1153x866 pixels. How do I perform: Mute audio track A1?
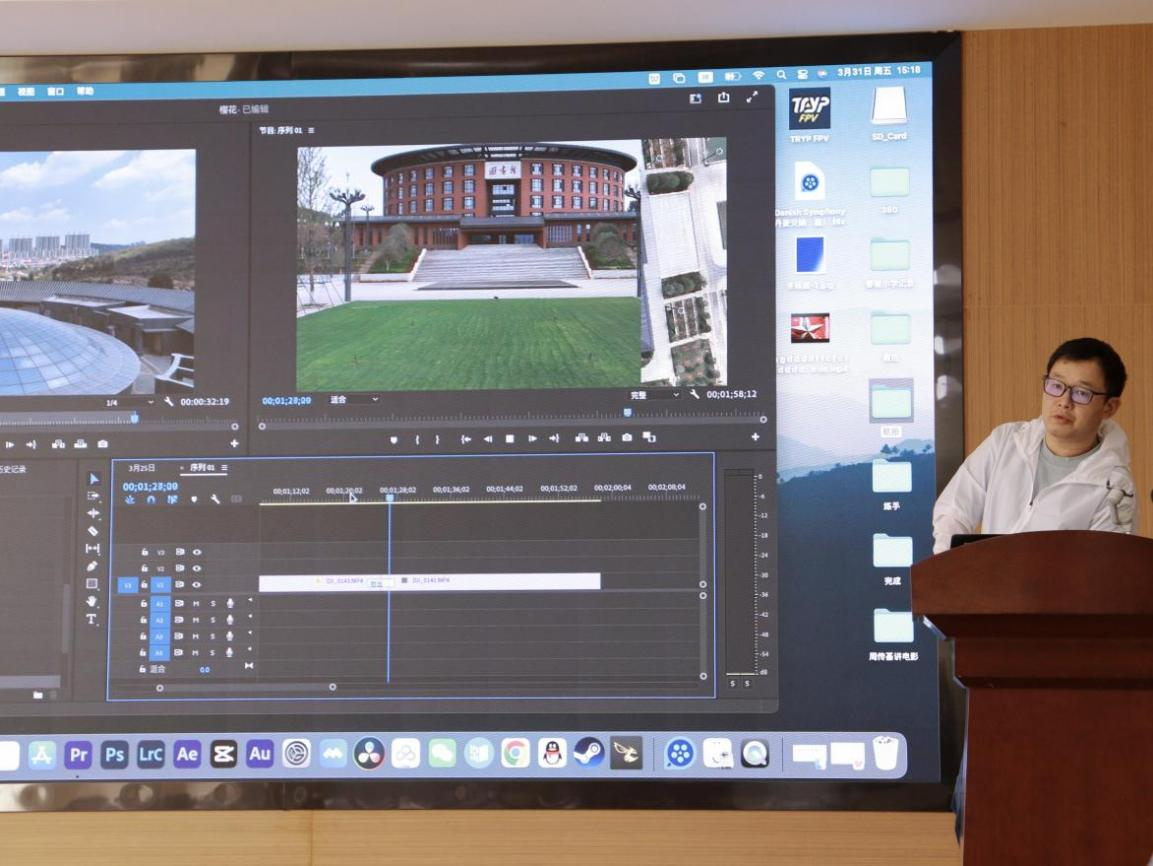(196, 604)
